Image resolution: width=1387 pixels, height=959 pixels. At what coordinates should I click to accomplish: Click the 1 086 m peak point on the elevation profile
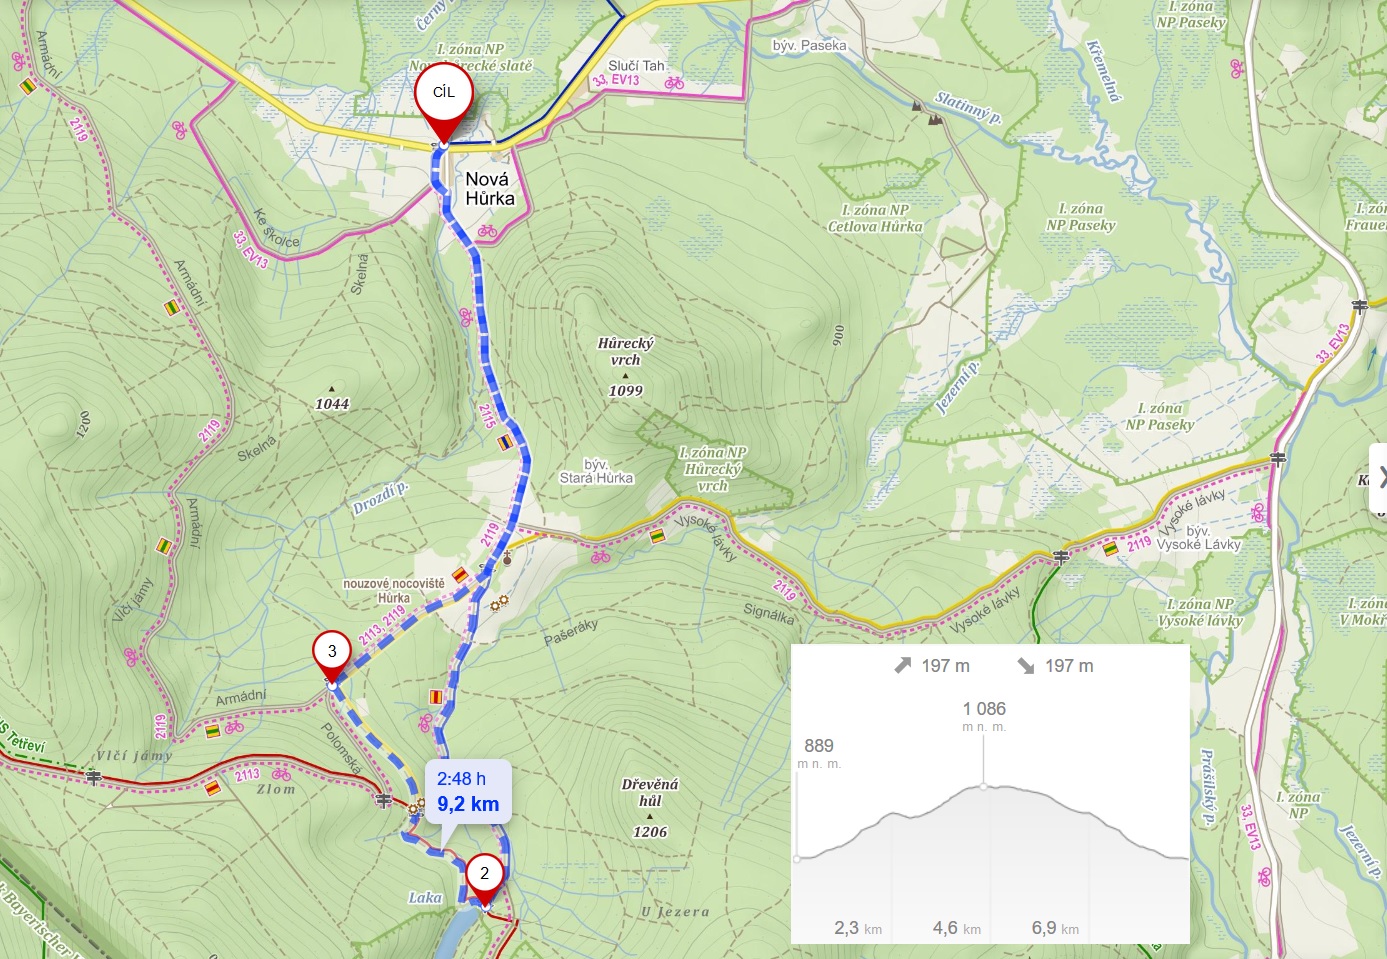pos(984,787)
